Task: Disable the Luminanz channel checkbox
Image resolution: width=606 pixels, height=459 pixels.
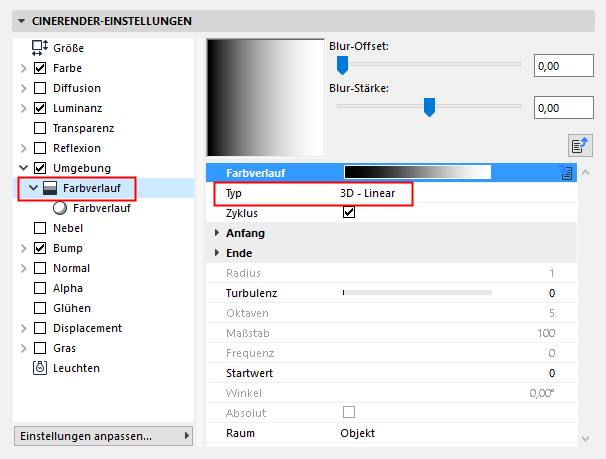Action: pos(41,108)
